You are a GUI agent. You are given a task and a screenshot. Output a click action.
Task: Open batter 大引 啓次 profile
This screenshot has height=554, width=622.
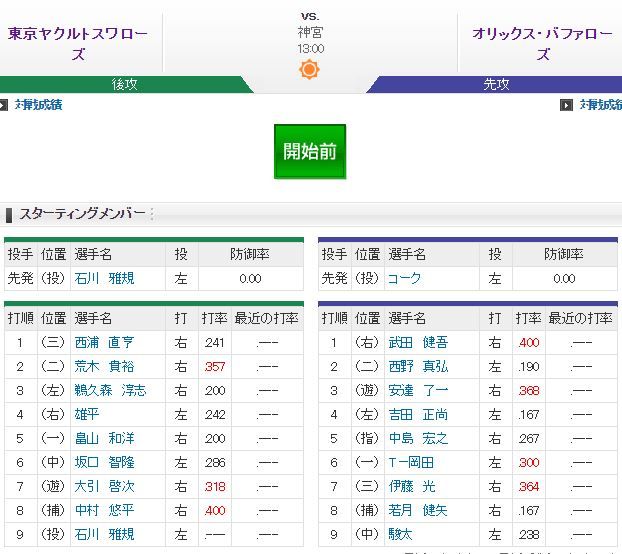(x=104, y=487)
